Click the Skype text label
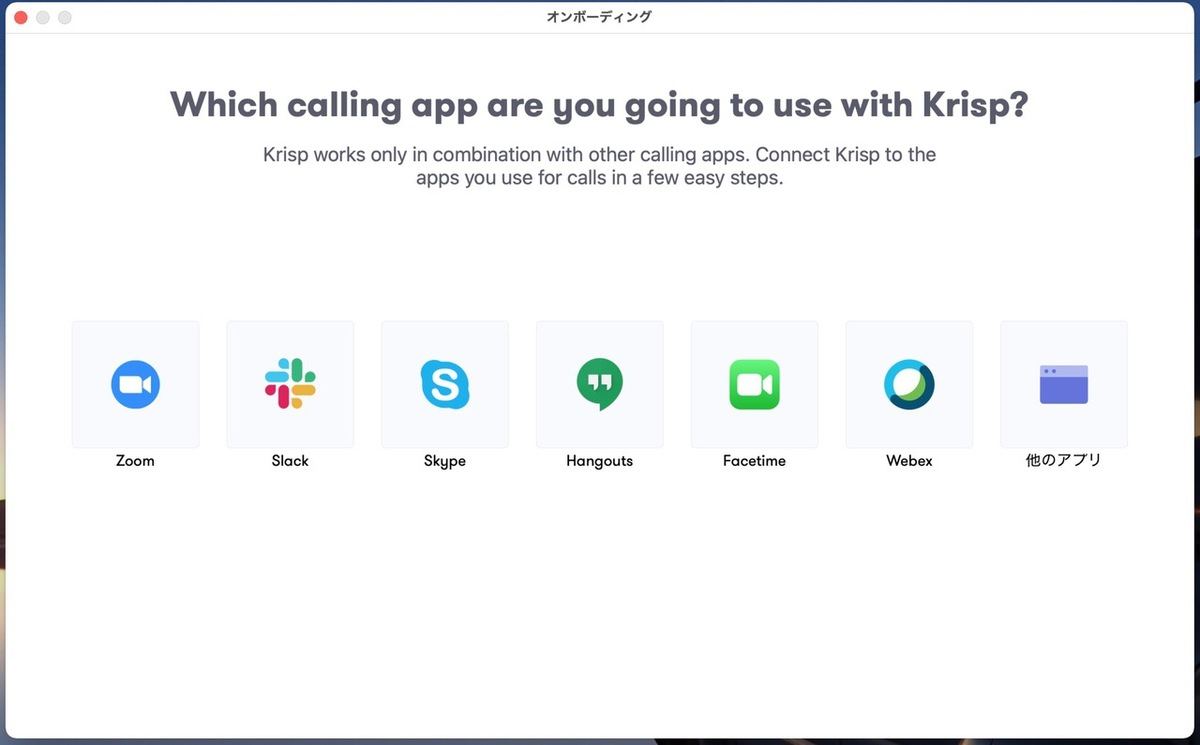The height and width of the screenshot is (745, 1200). click(x=445, y=461)
